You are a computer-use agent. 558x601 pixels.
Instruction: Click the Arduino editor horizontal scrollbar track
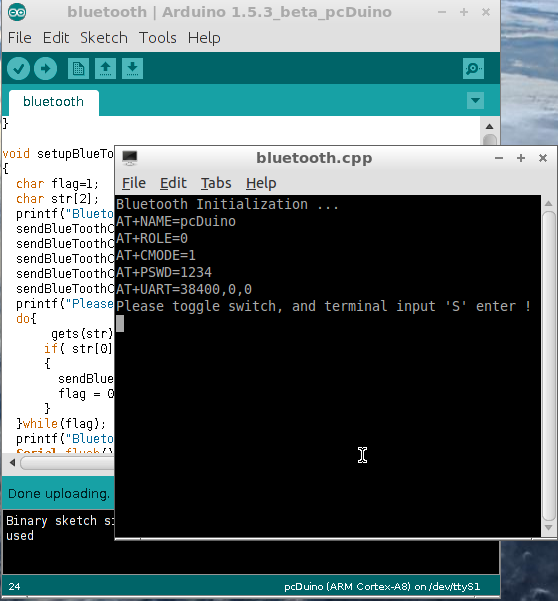[67, 463]
